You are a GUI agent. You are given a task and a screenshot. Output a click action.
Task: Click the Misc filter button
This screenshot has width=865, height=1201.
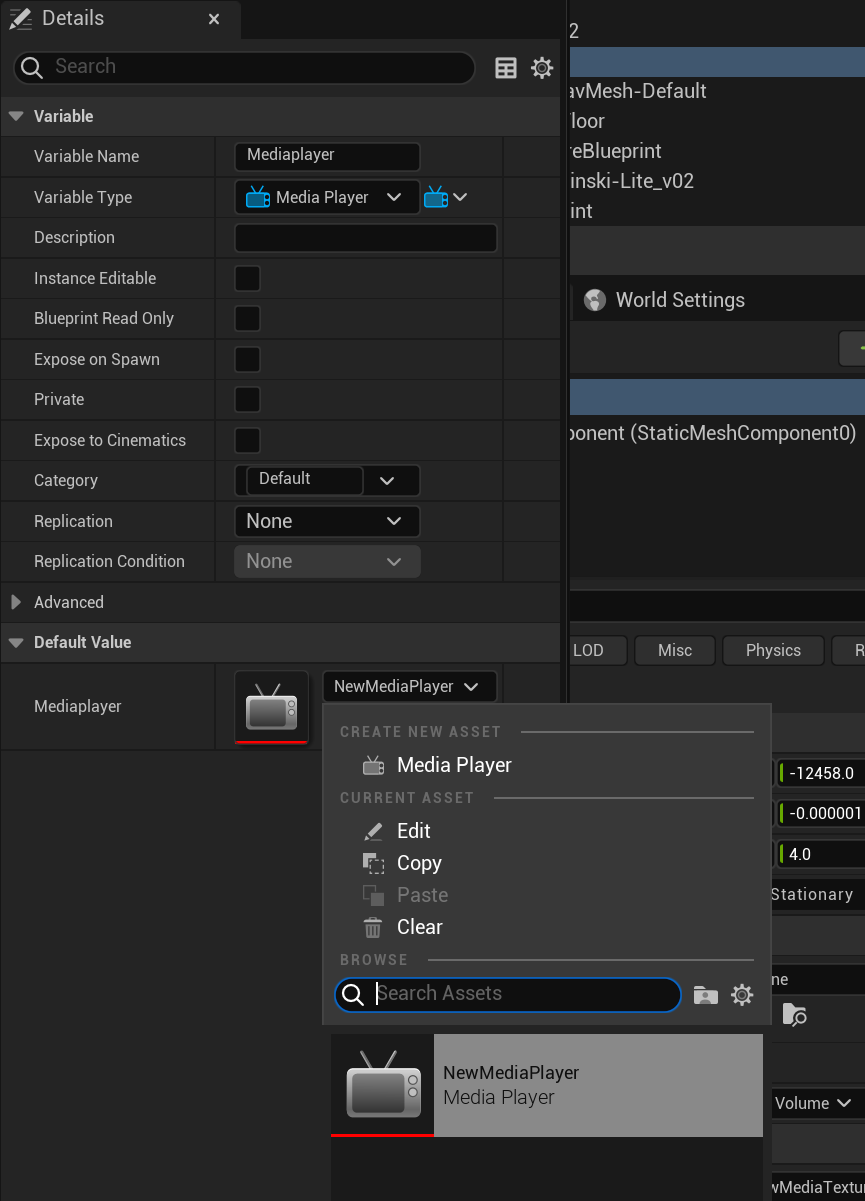pos(675,650)
